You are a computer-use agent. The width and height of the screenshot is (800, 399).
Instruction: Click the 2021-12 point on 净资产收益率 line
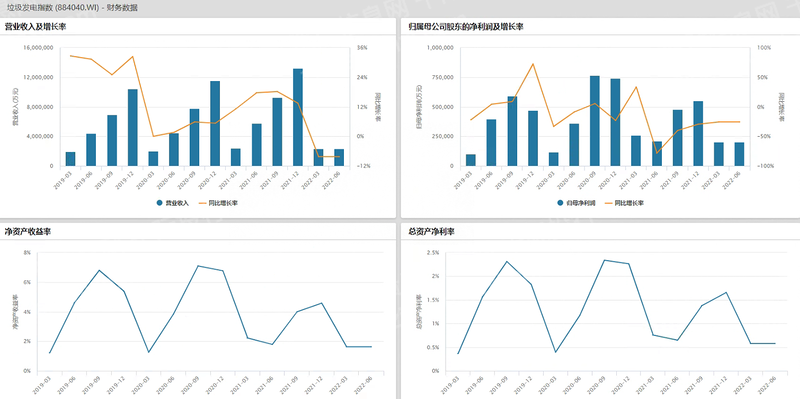pyautogui.click(x=322, y=303)
